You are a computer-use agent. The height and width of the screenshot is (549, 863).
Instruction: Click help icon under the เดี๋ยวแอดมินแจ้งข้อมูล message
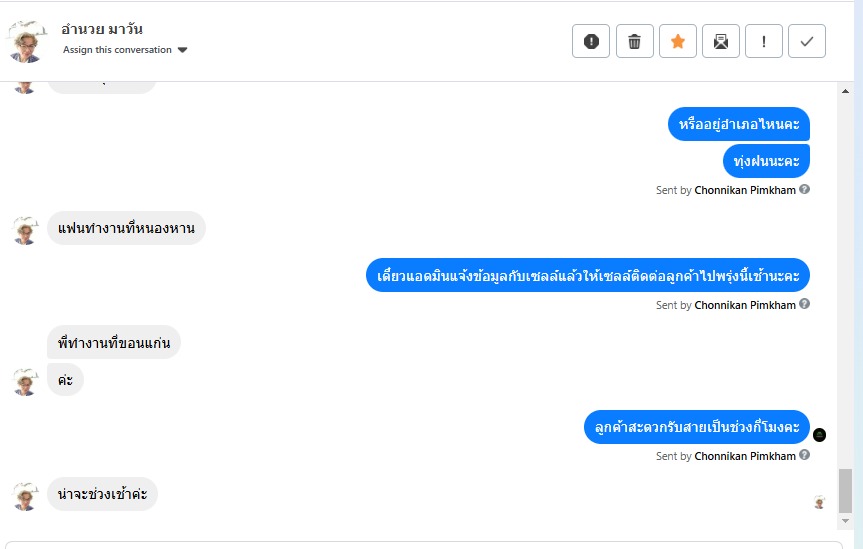[805, 304]
